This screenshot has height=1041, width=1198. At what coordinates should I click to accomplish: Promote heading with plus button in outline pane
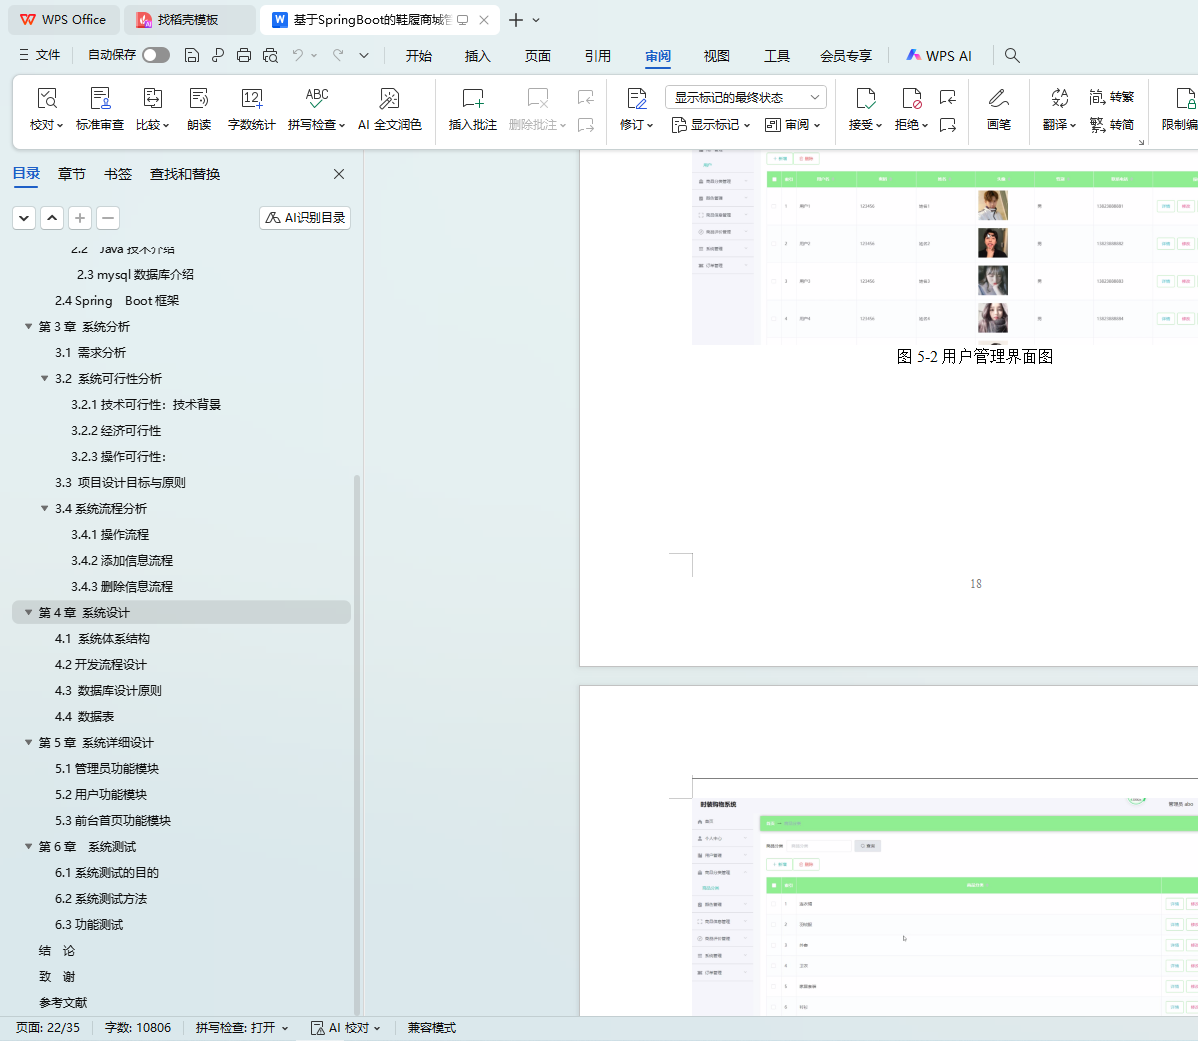click(x=79, y=218)
